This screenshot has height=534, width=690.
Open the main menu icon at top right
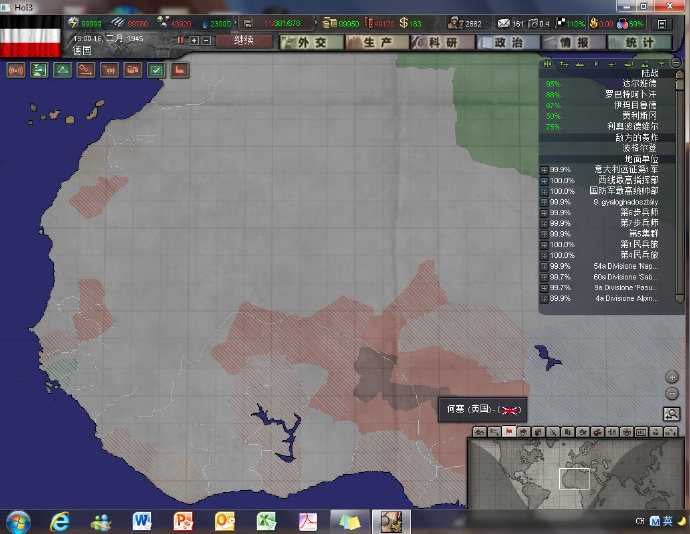pos(661,24)
